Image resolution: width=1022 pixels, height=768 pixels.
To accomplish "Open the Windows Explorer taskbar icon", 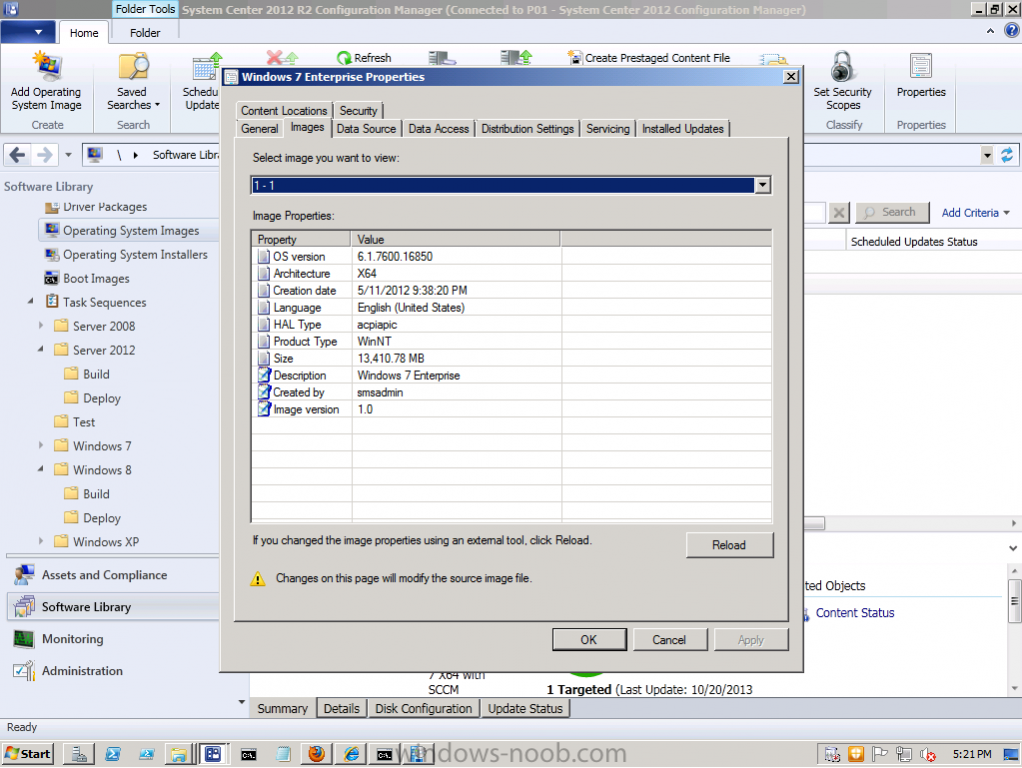I will (x=178, y=754).
